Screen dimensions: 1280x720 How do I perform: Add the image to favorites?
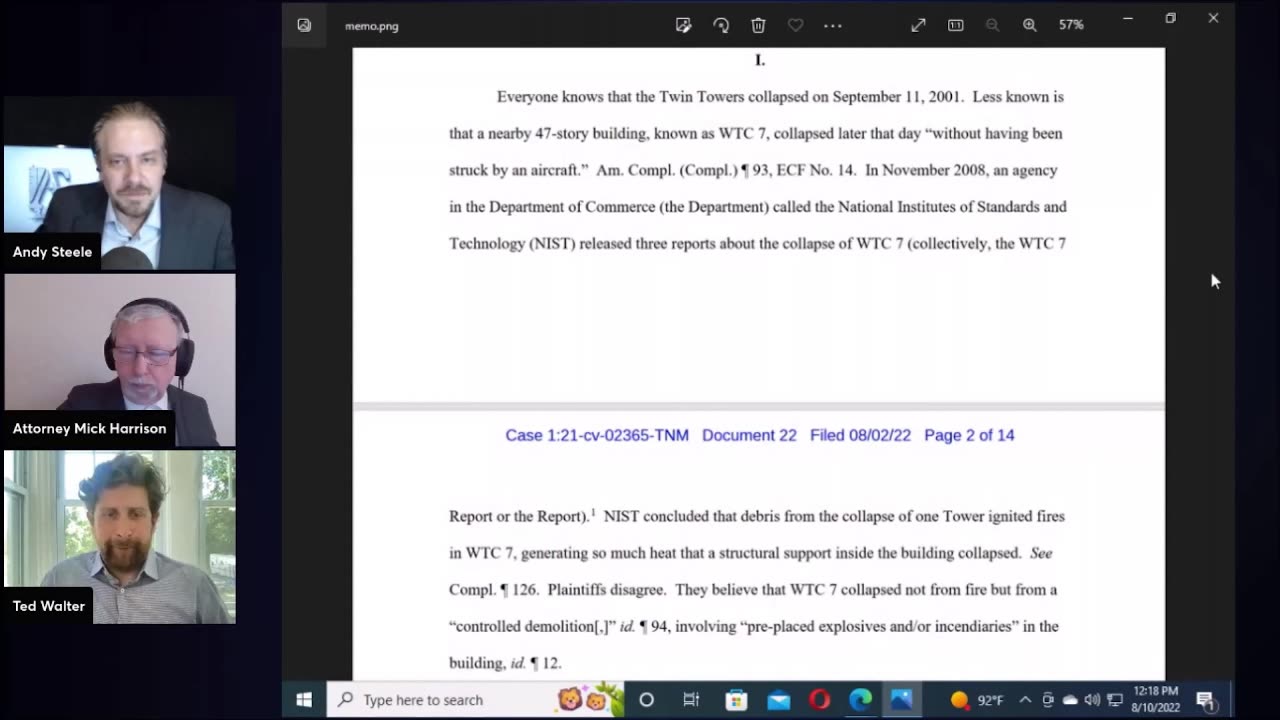click(x=795, y=25)
